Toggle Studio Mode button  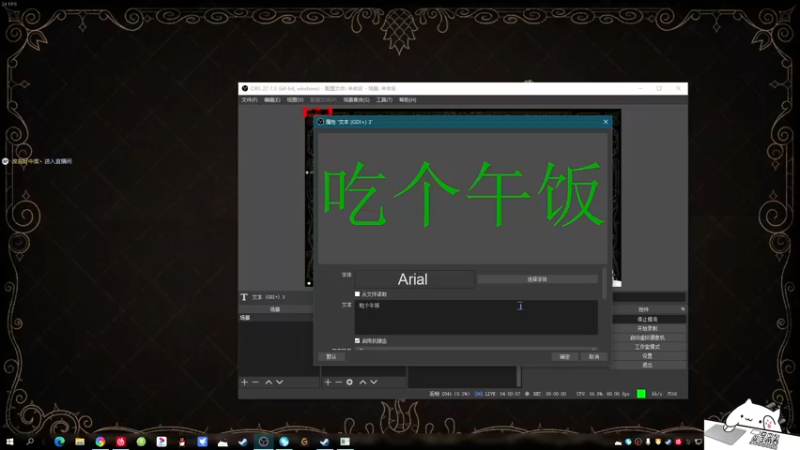coord(647,347)
